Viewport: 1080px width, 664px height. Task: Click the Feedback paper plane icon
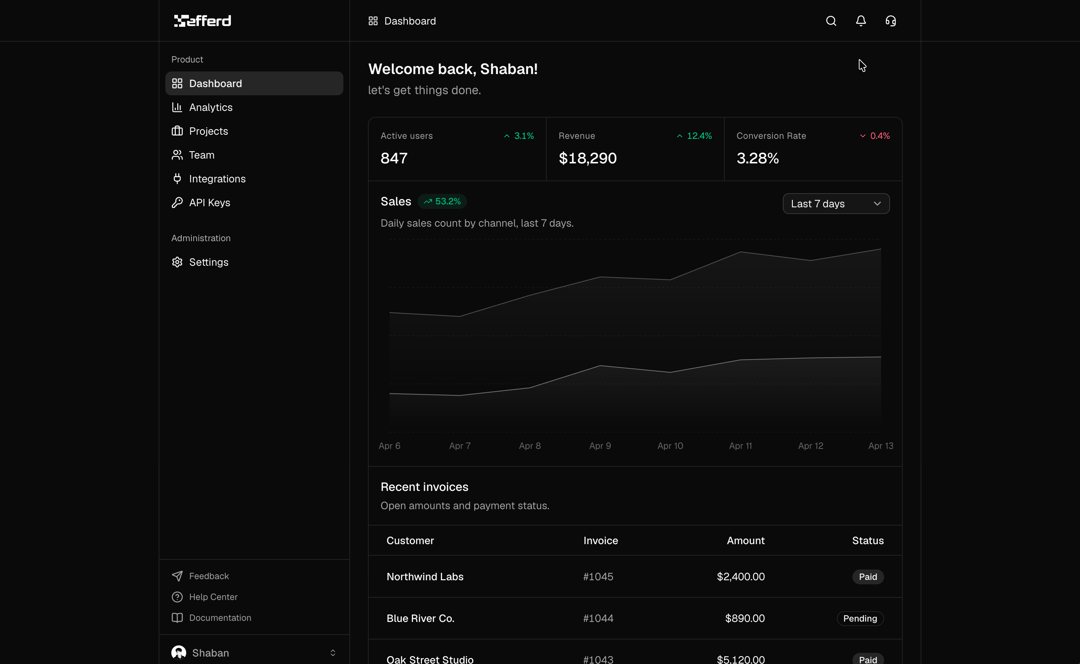tap(177, 576)
